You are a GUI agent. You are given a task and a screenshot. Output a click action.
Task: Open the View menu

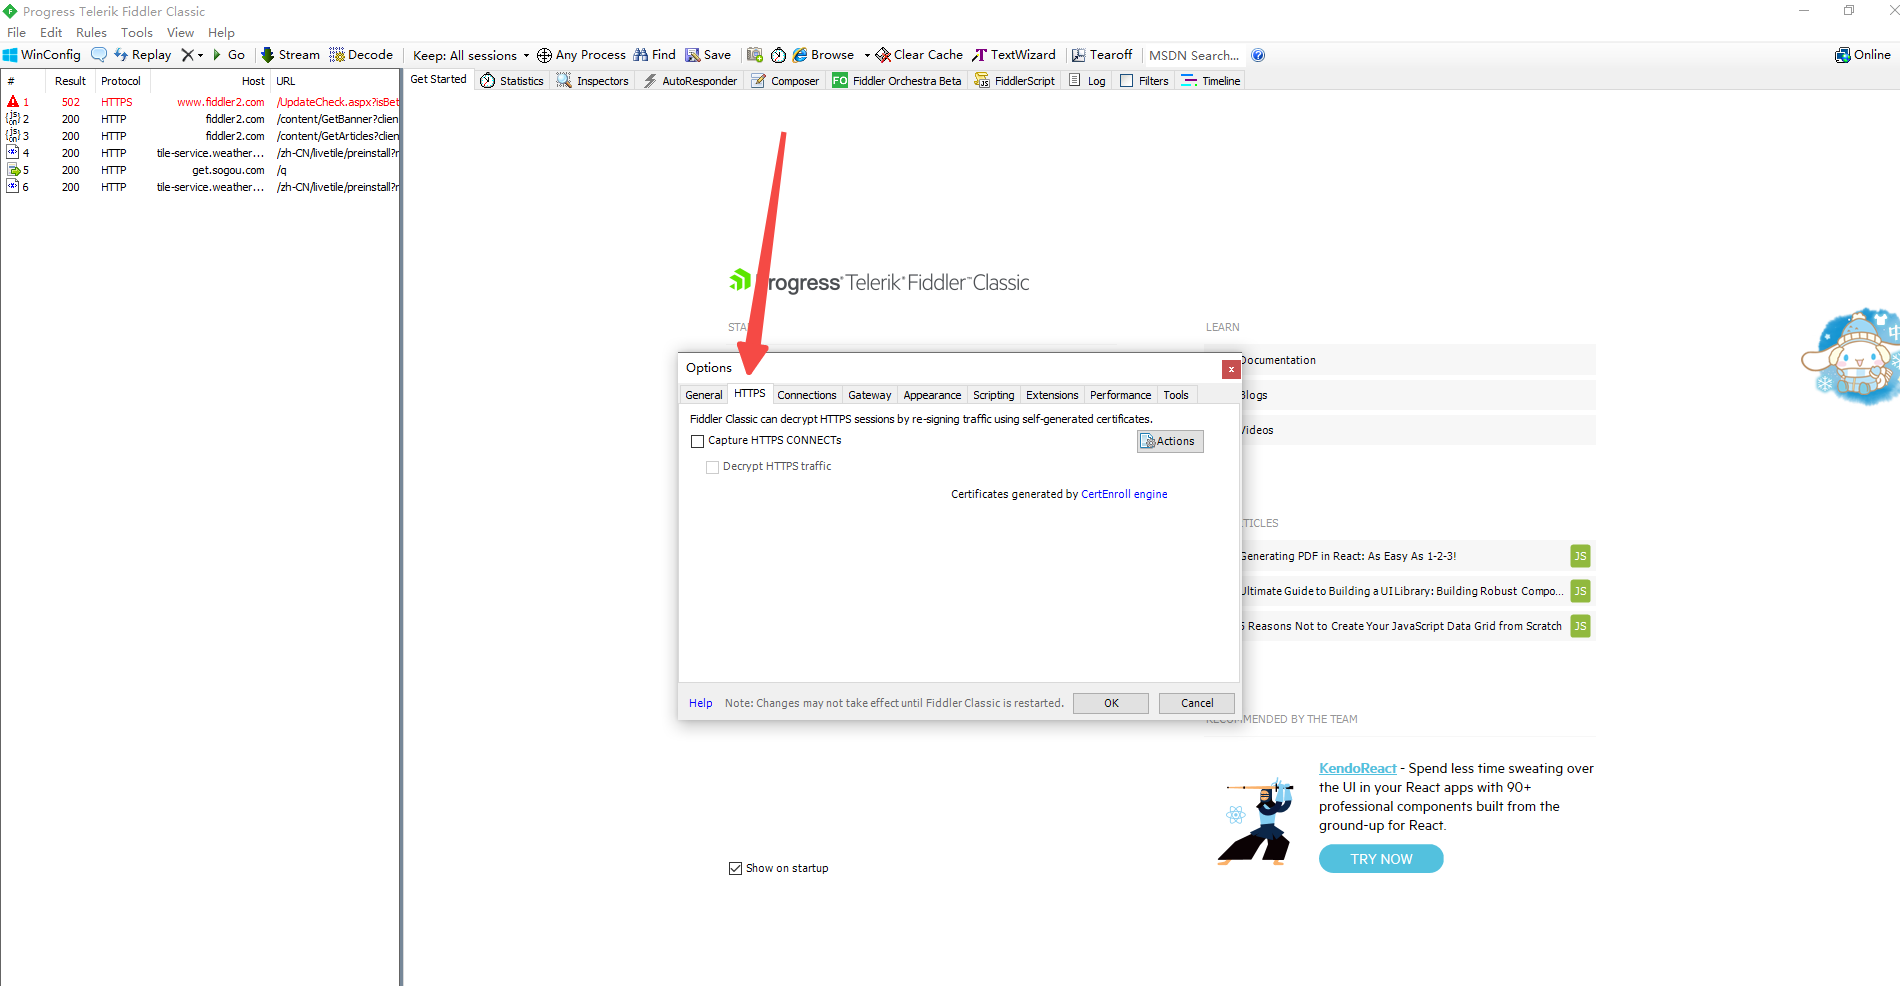(180, 32)
